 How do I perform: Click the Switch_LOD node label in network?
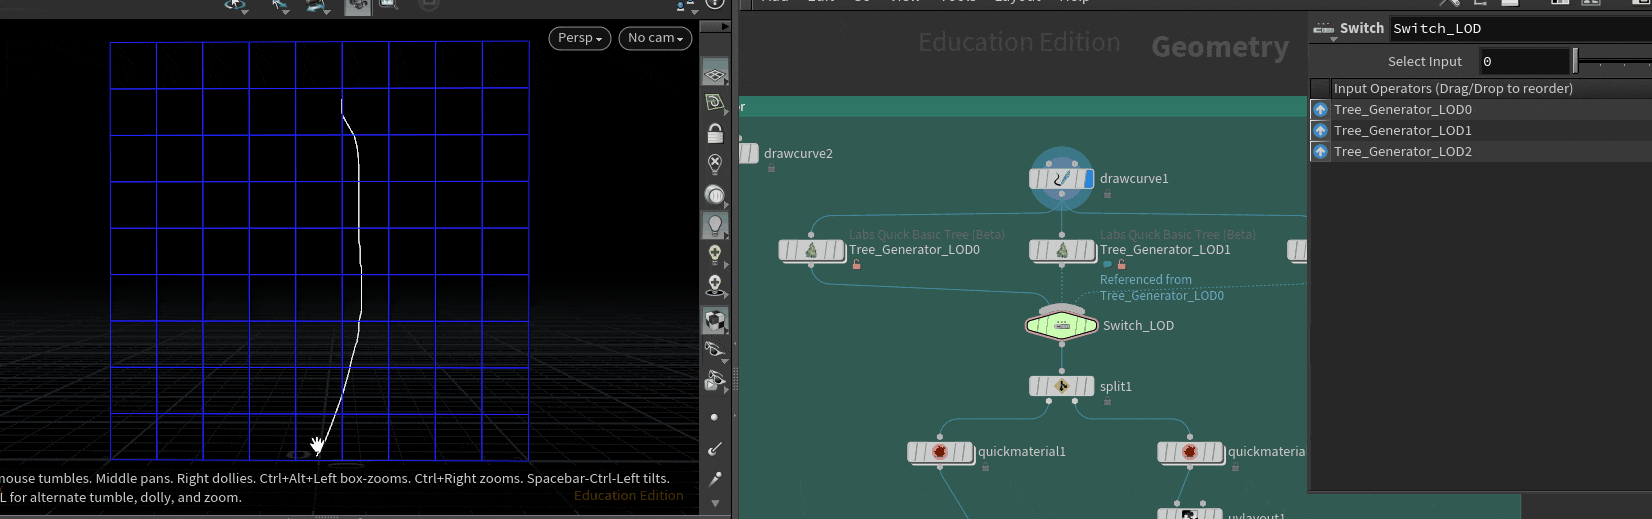(1138, 326)
